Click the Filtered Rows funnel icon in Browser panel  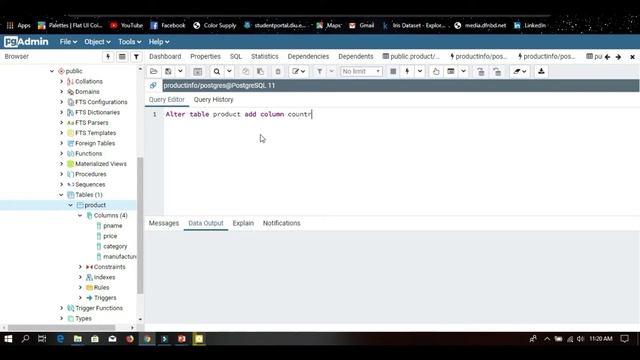point(136,57)
